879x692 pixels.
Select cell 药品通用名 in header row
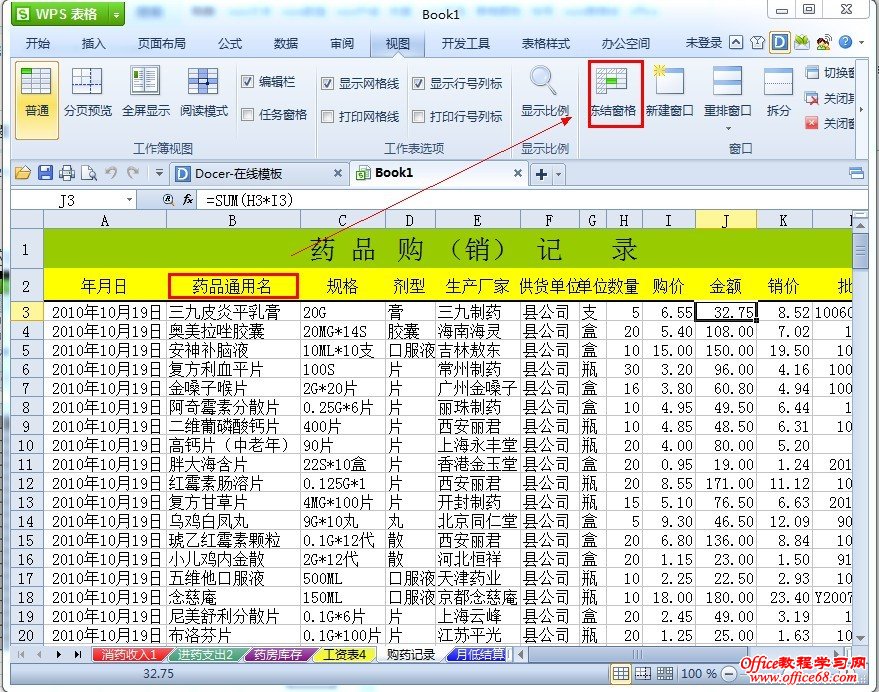coord(233,286)
